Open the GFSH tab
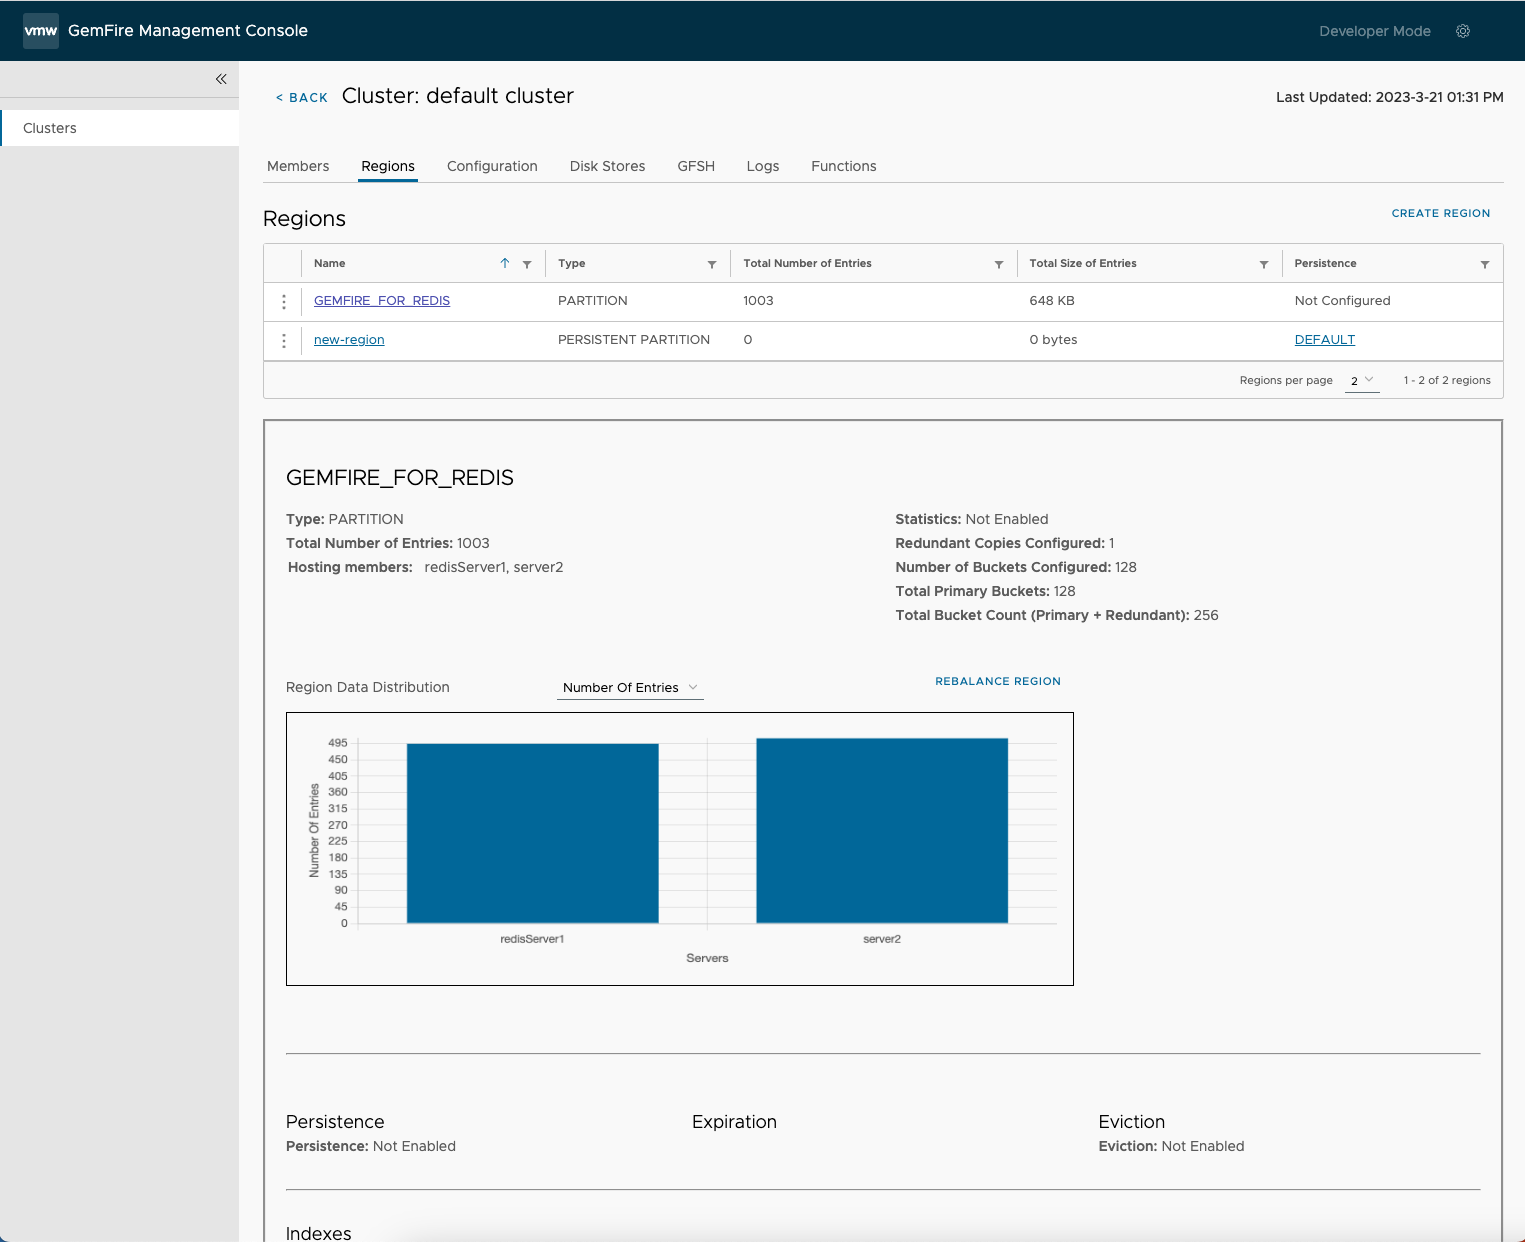 coord(696,166)
